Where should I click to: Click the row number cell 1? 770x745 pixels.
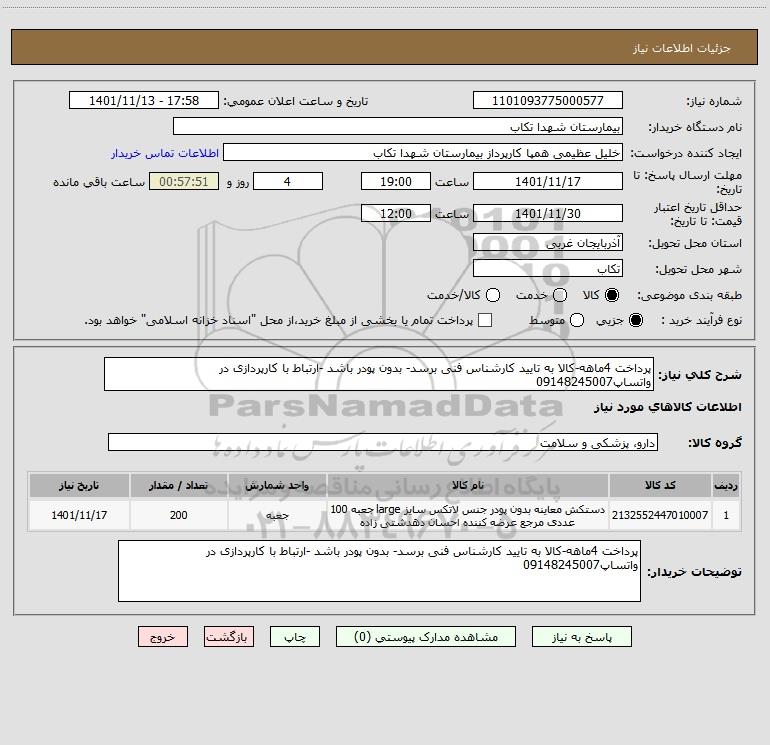click(x=726, y=515)
